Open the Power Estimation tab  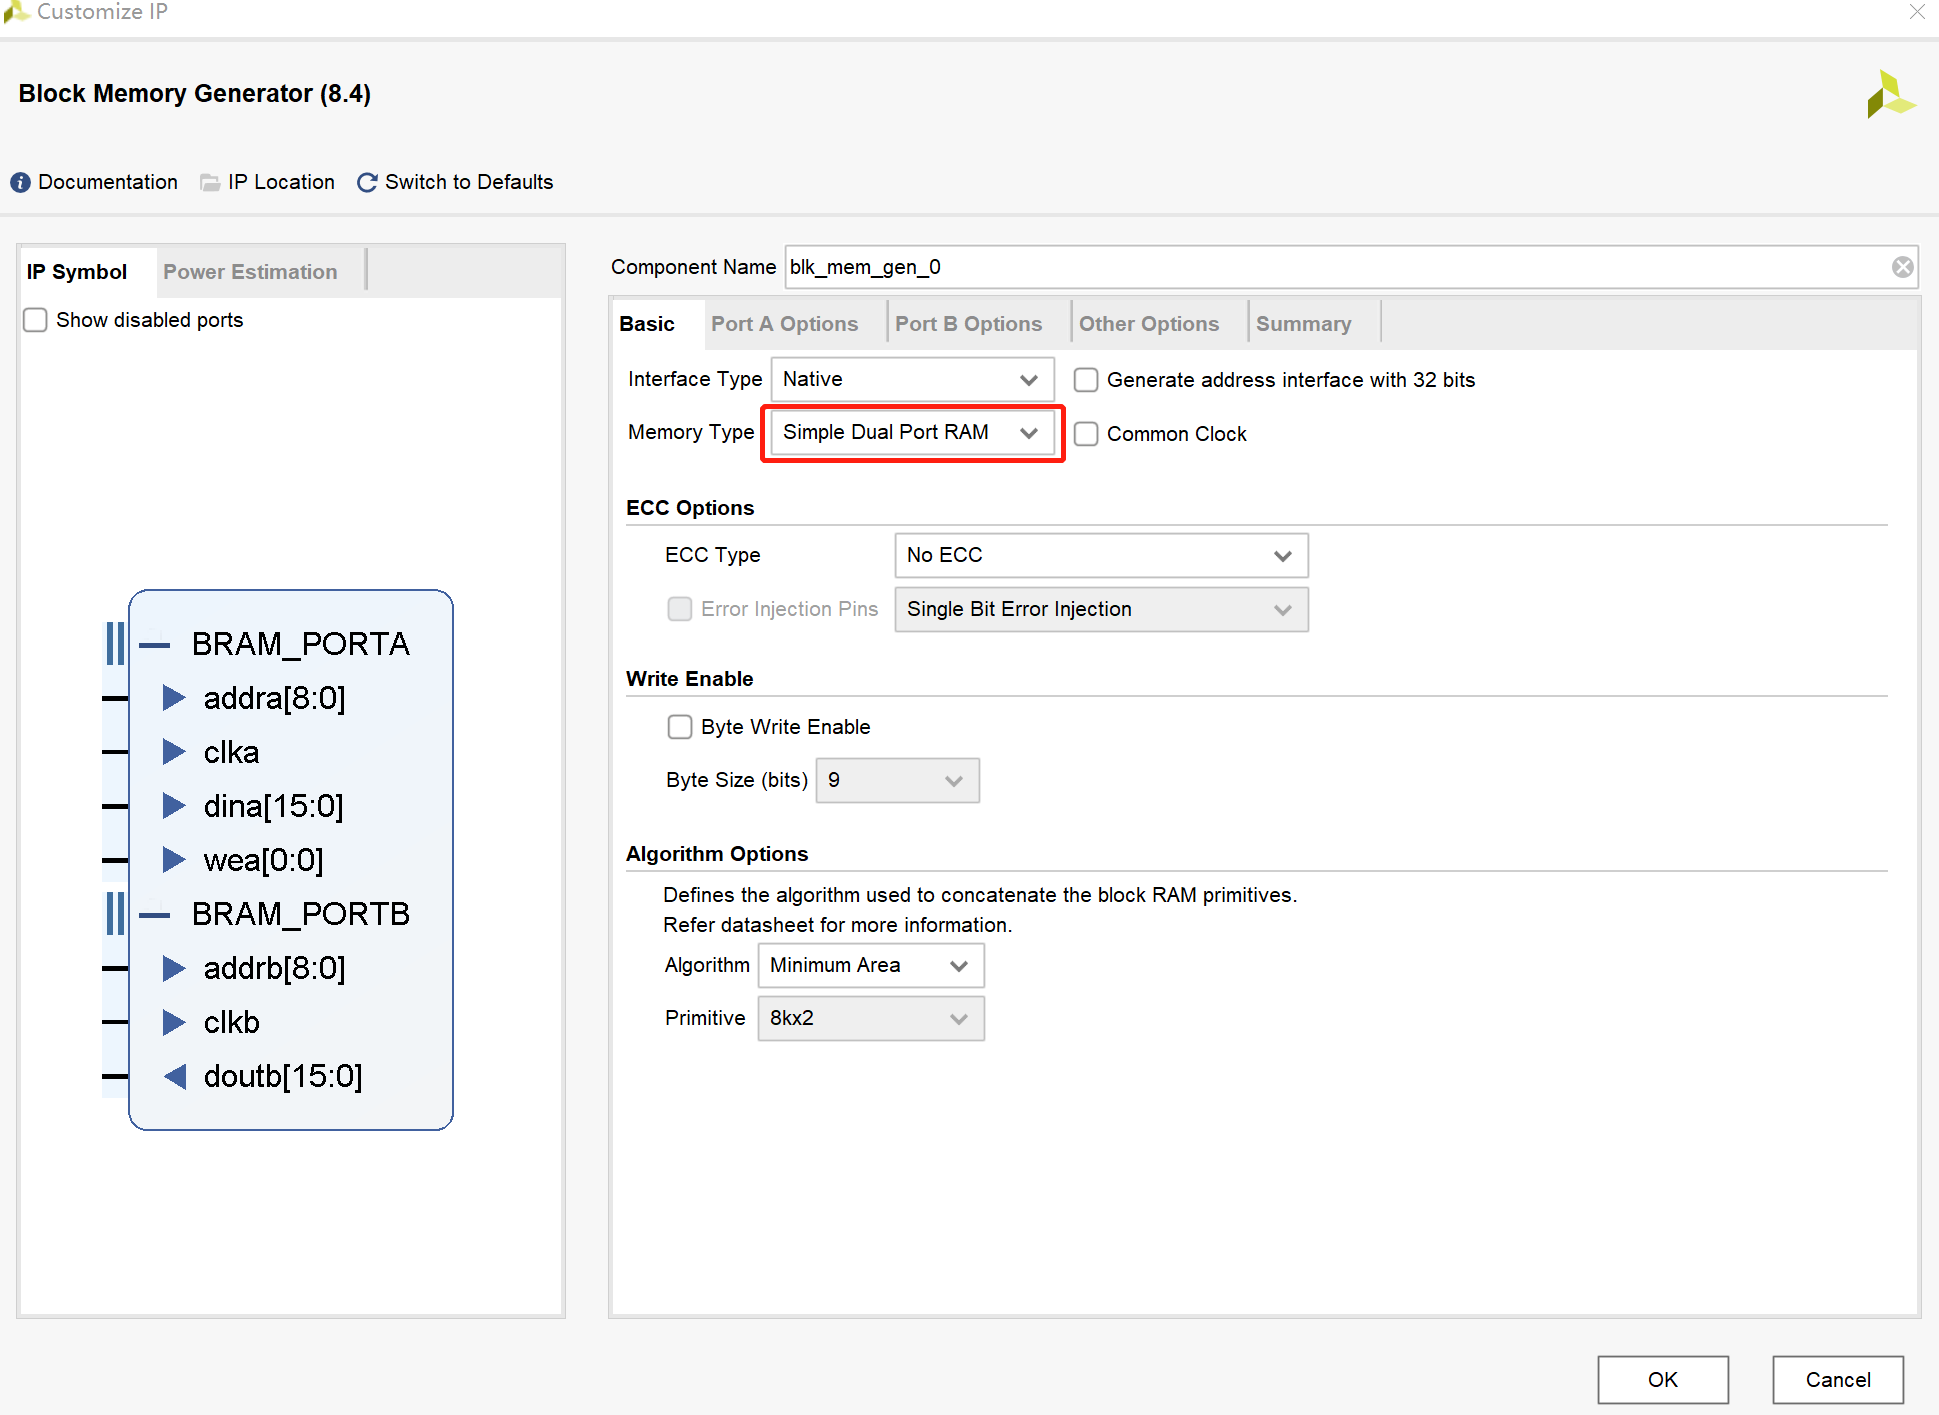click(250, 272)
